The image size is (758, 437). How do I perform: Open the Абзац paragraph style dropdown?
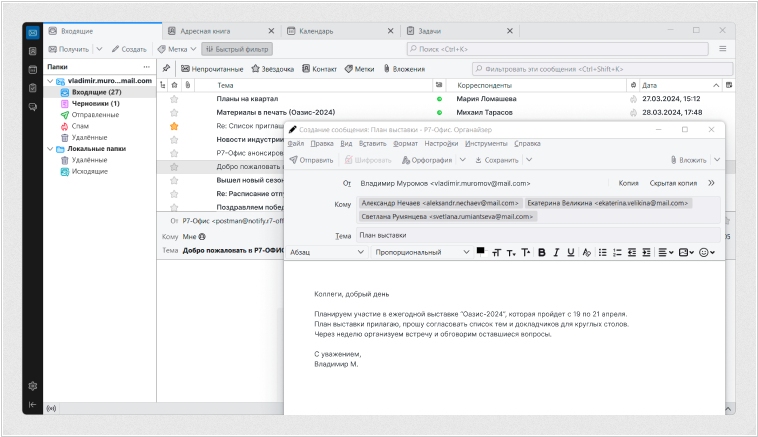tap(325, 253)
